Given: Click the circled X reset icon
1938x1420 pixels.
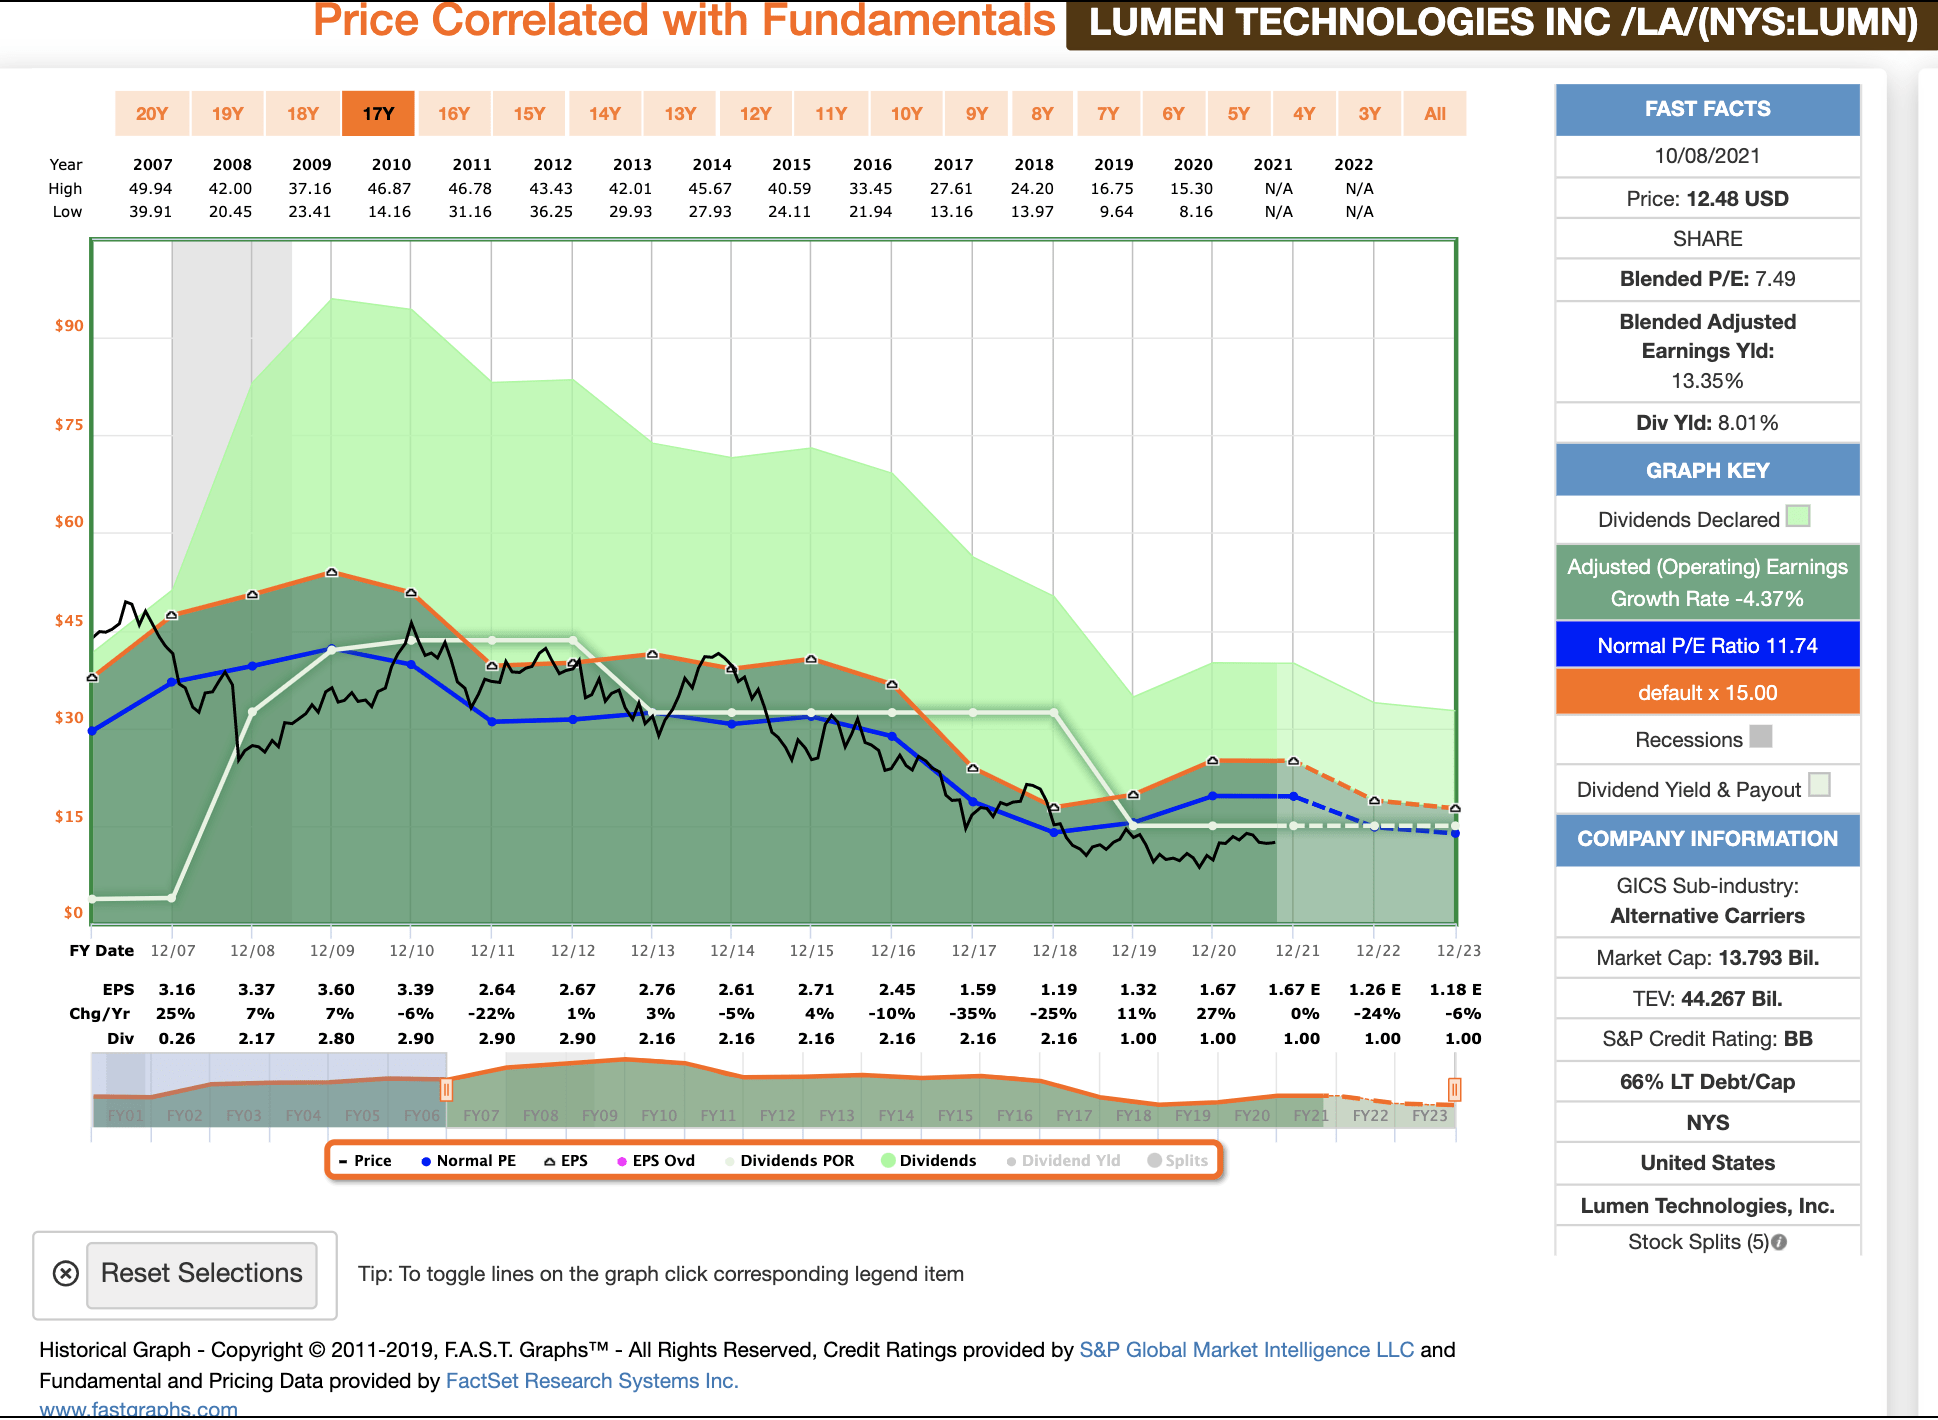Looking at the screenshot, I should (66, 1273).
